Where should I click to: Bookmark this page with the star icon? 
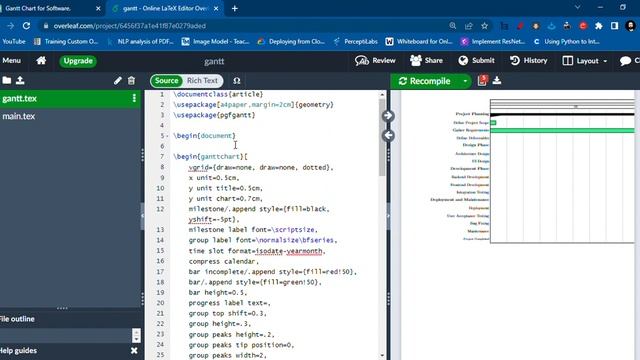click(x=484, y=26)
